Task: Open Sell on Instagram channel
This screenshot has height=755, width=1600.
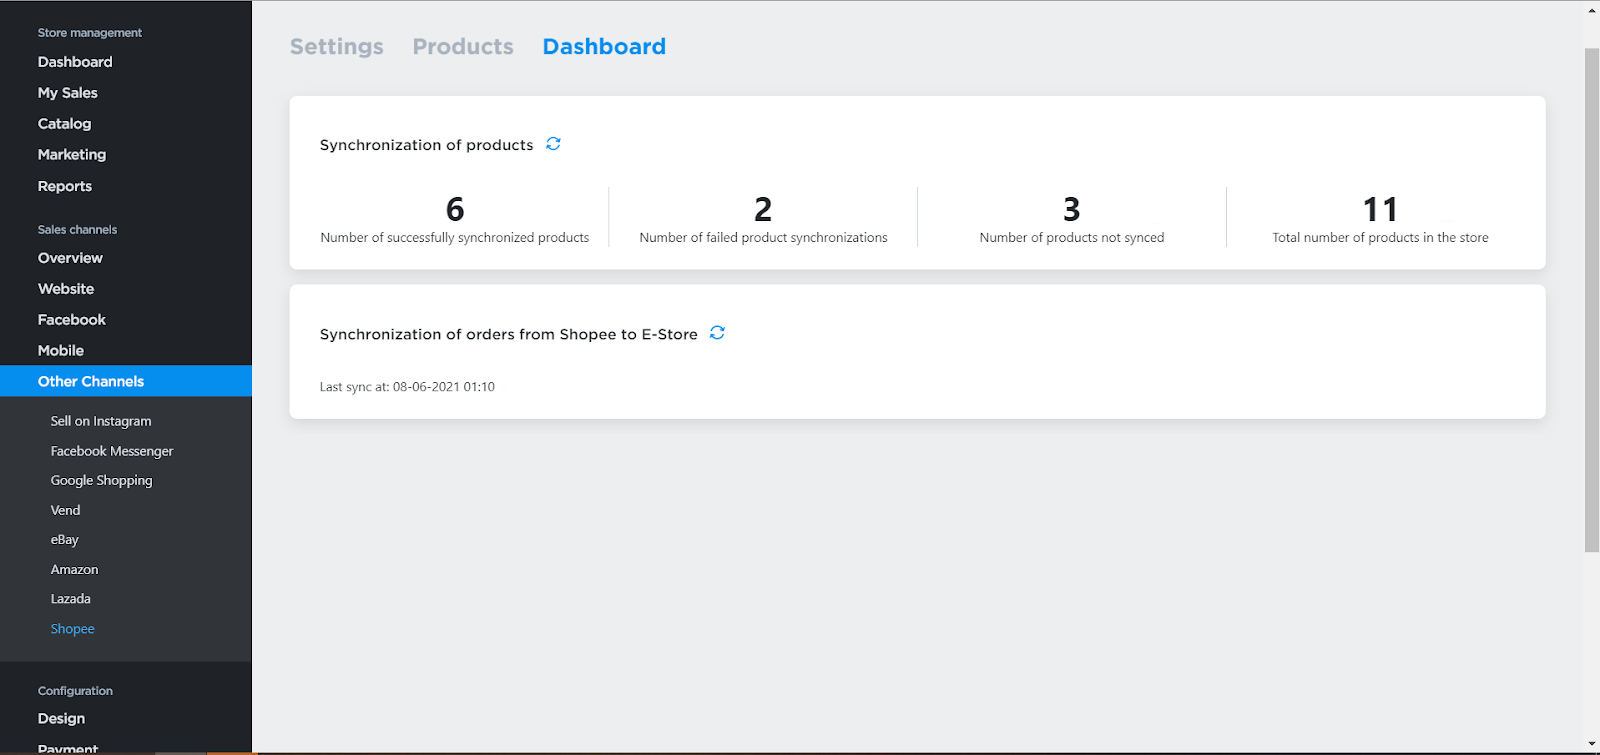Action: [101, 421]
